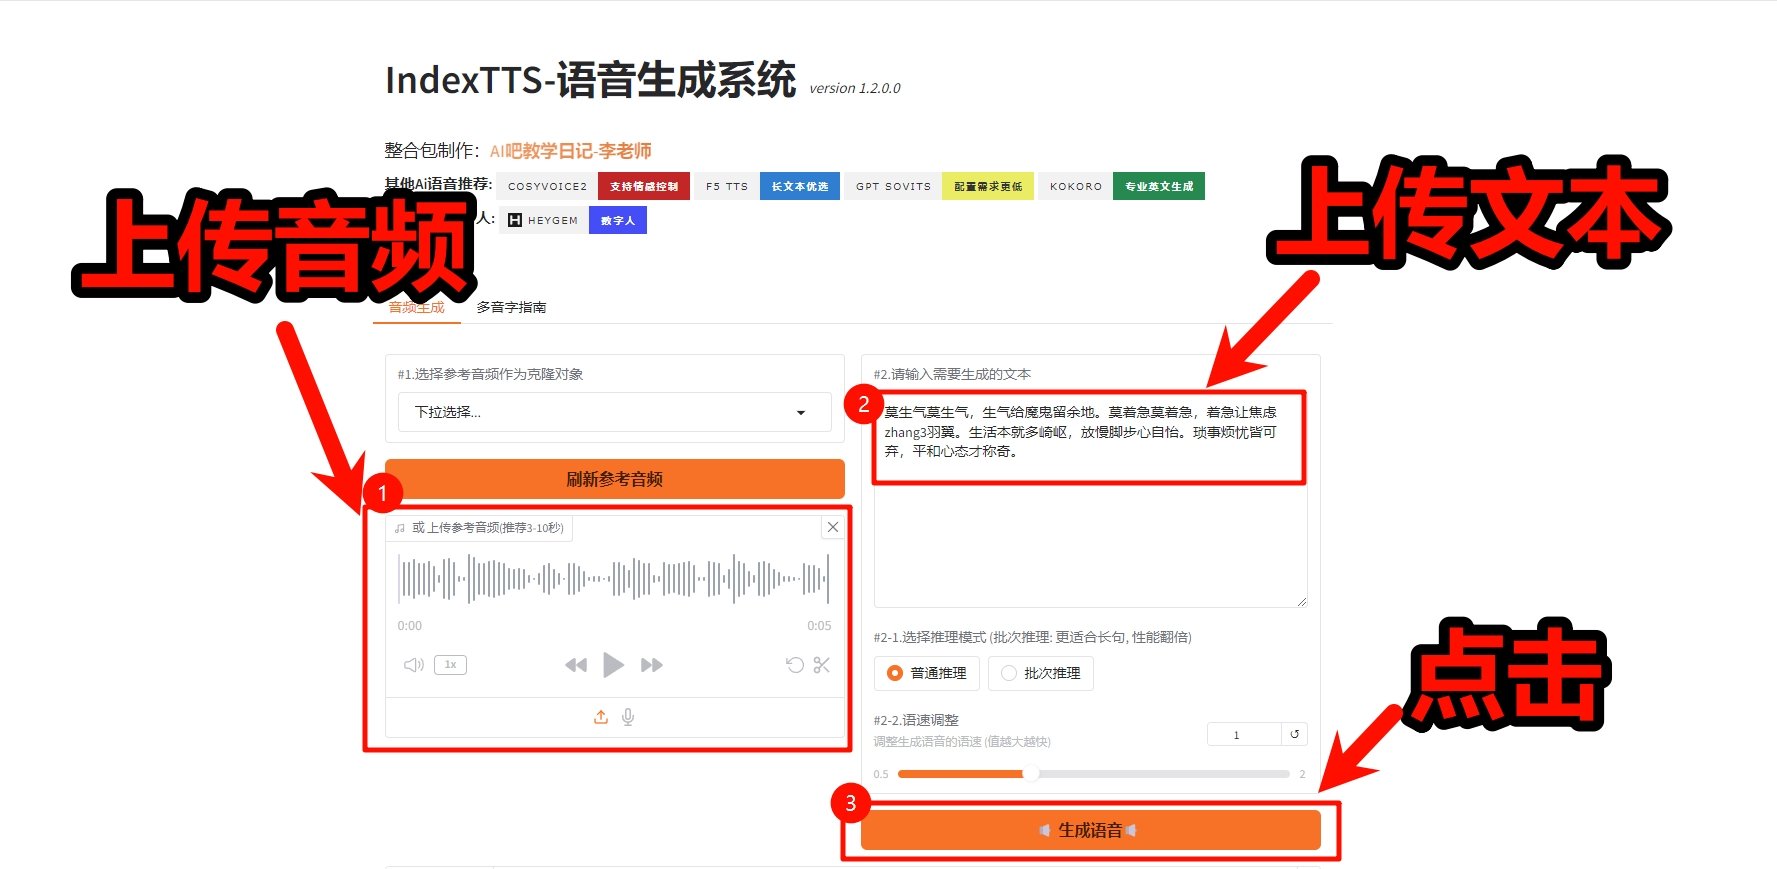
Task: Open the 下拉选择 reference audio dropdown
Action: [x=614, y=412]
